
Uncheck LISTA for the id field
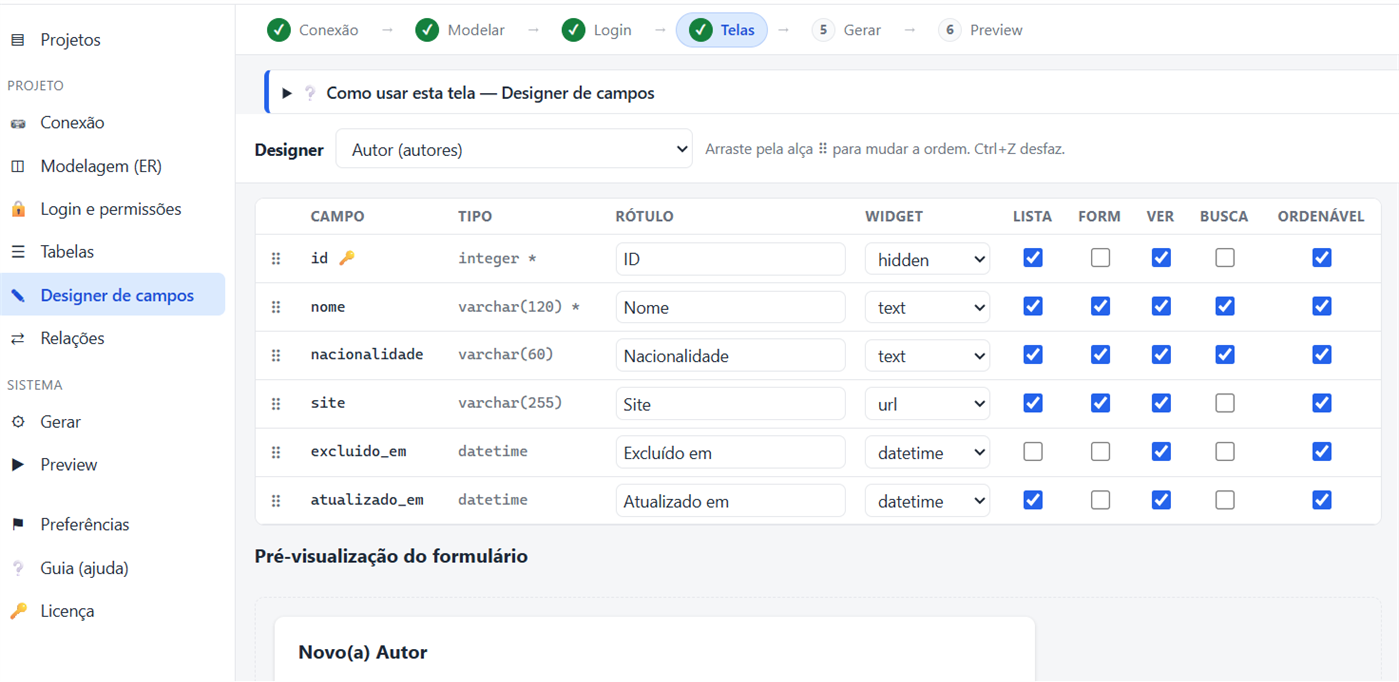(1033, 258)
